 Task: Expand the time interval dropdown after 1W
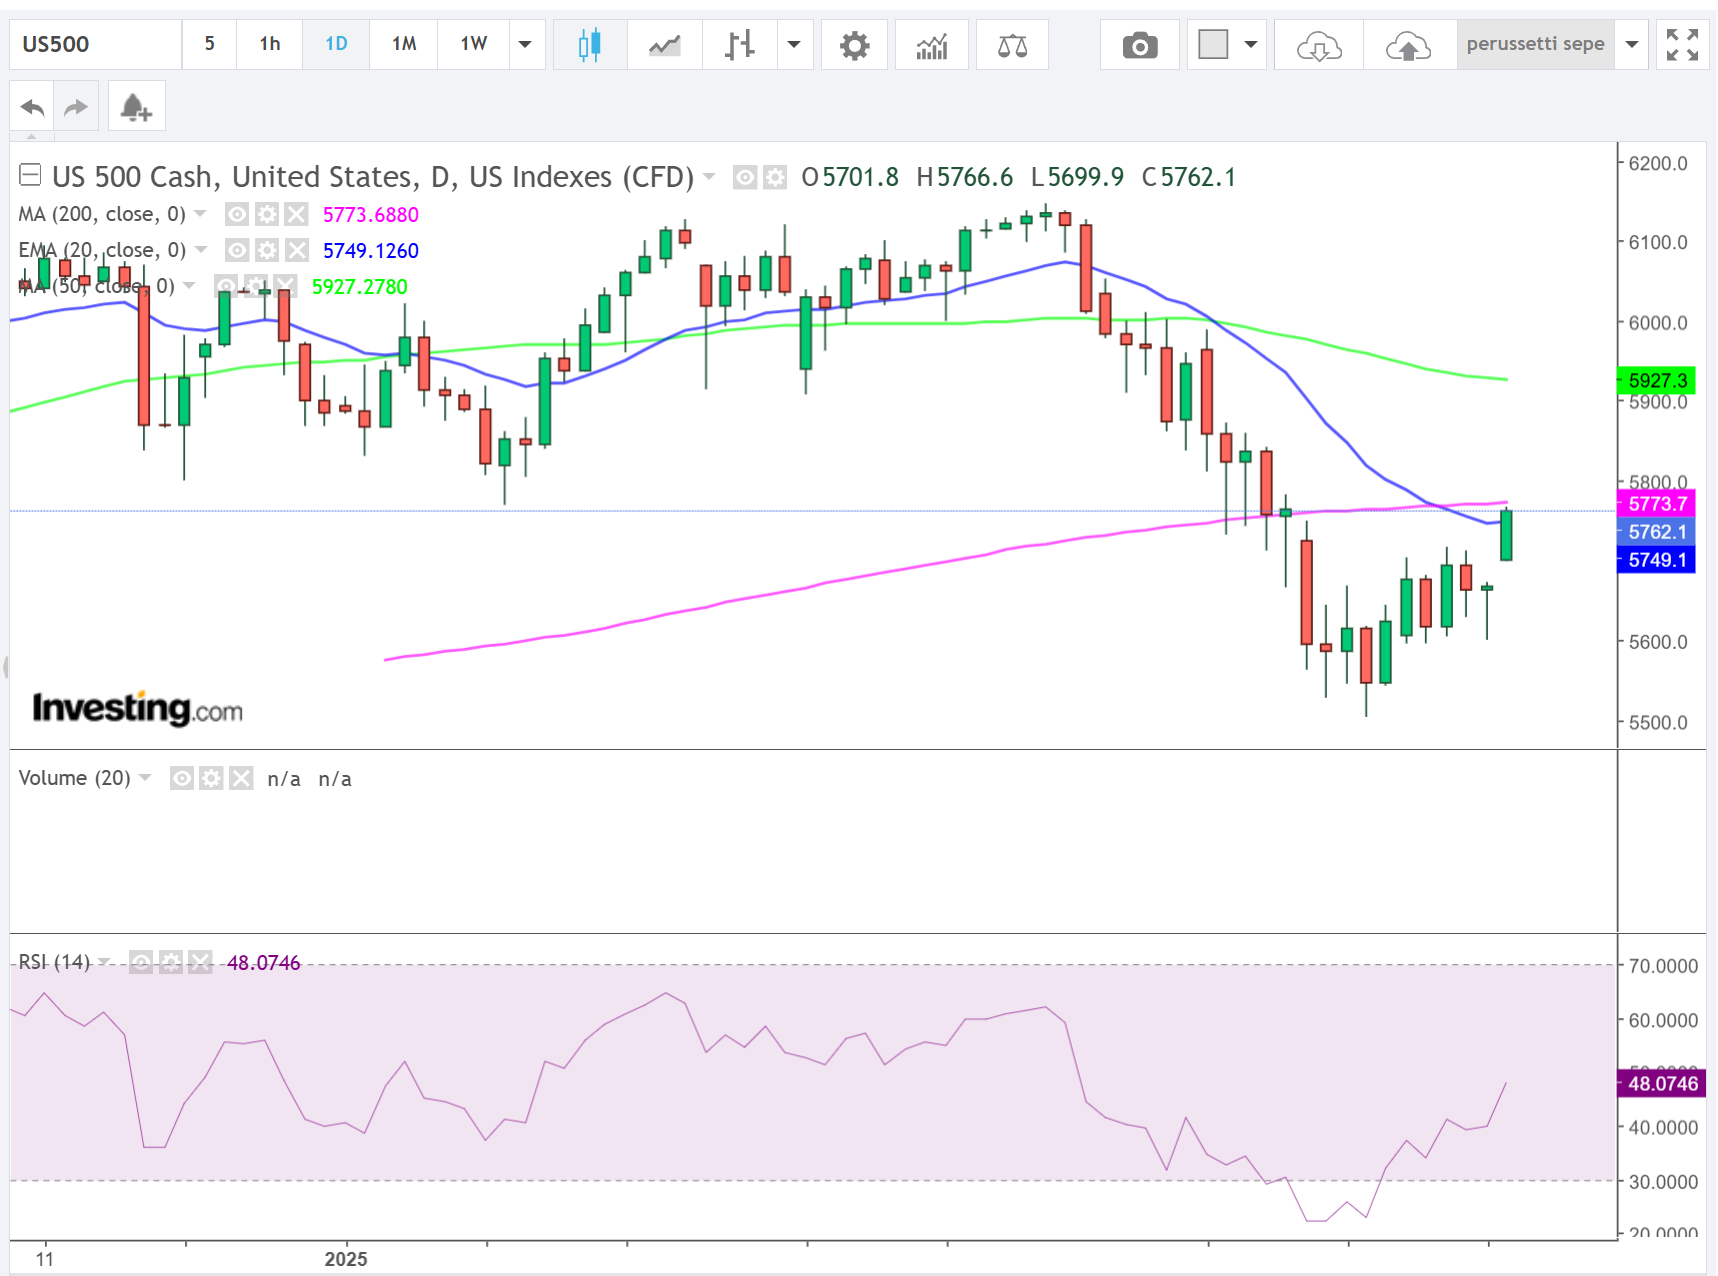[525, 45]
